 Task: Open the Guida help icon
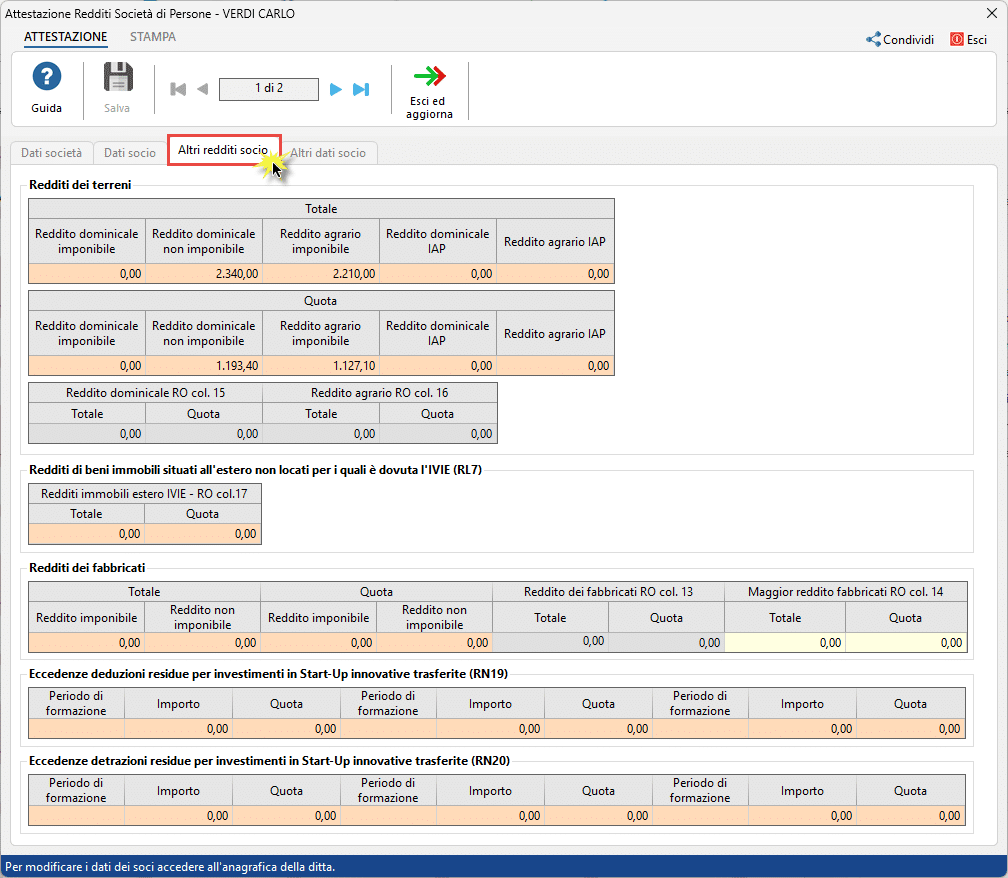click(46, 78)
